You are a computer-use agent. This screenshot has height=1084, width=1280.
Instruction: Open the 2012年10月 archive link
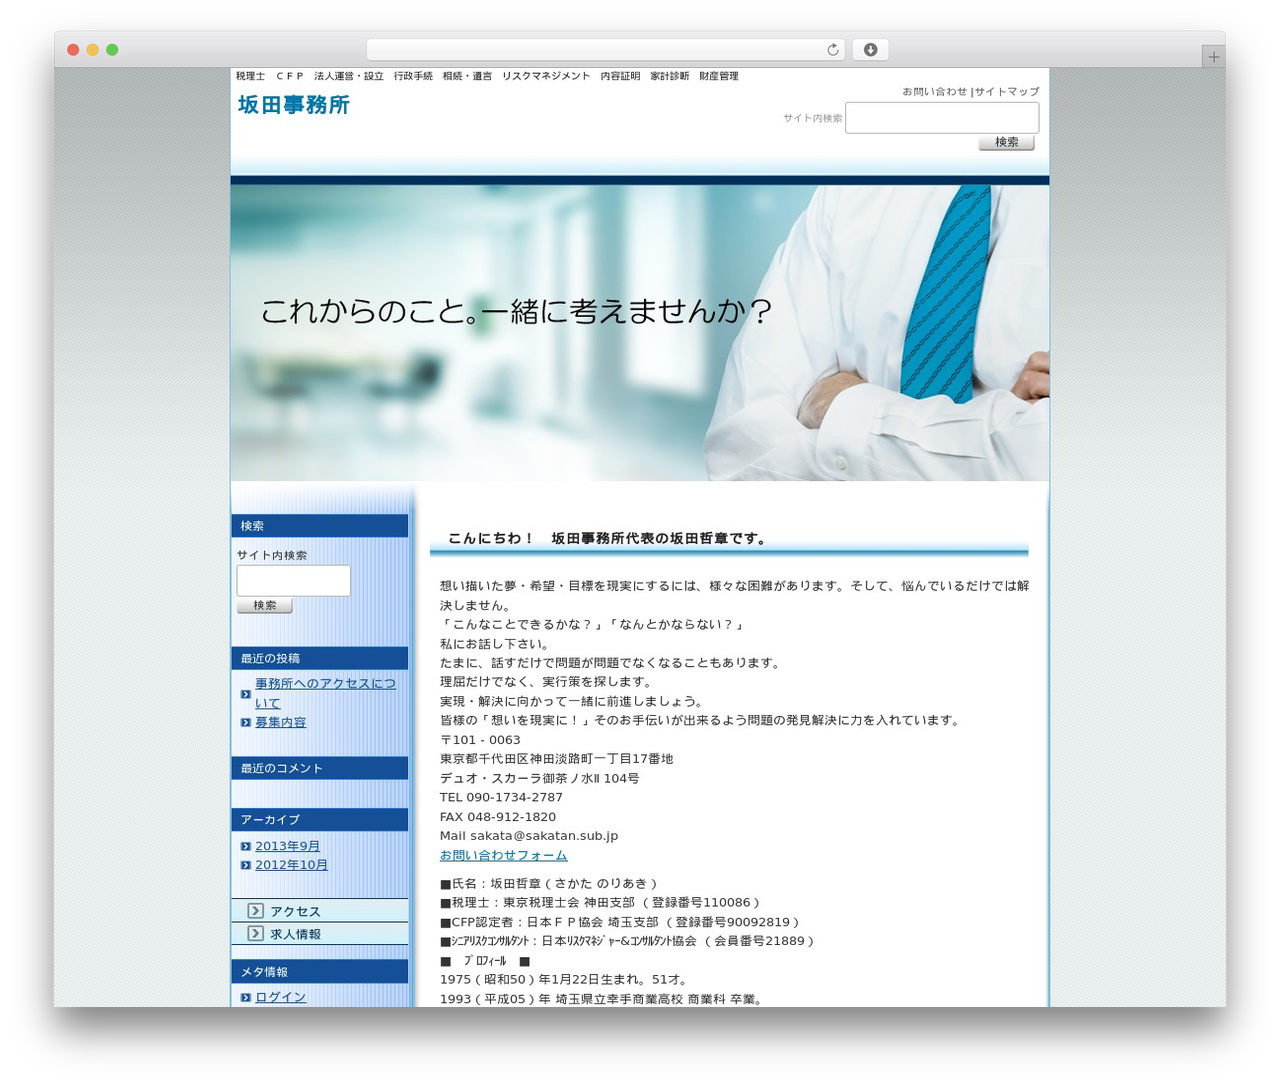(291, 865)
